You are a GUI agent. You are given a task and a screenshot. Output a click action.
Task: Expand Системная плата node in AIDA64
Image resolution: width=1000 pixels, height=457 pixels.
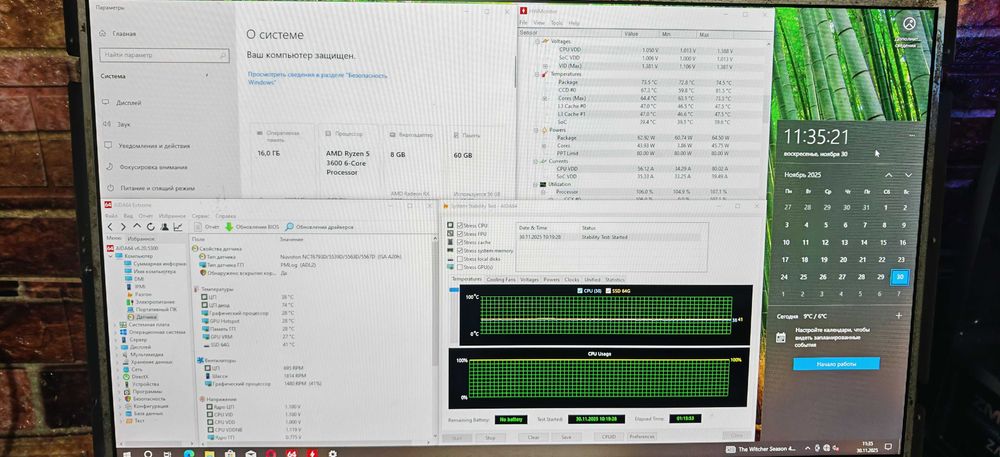pyautogui.click(x=115, y=324)
